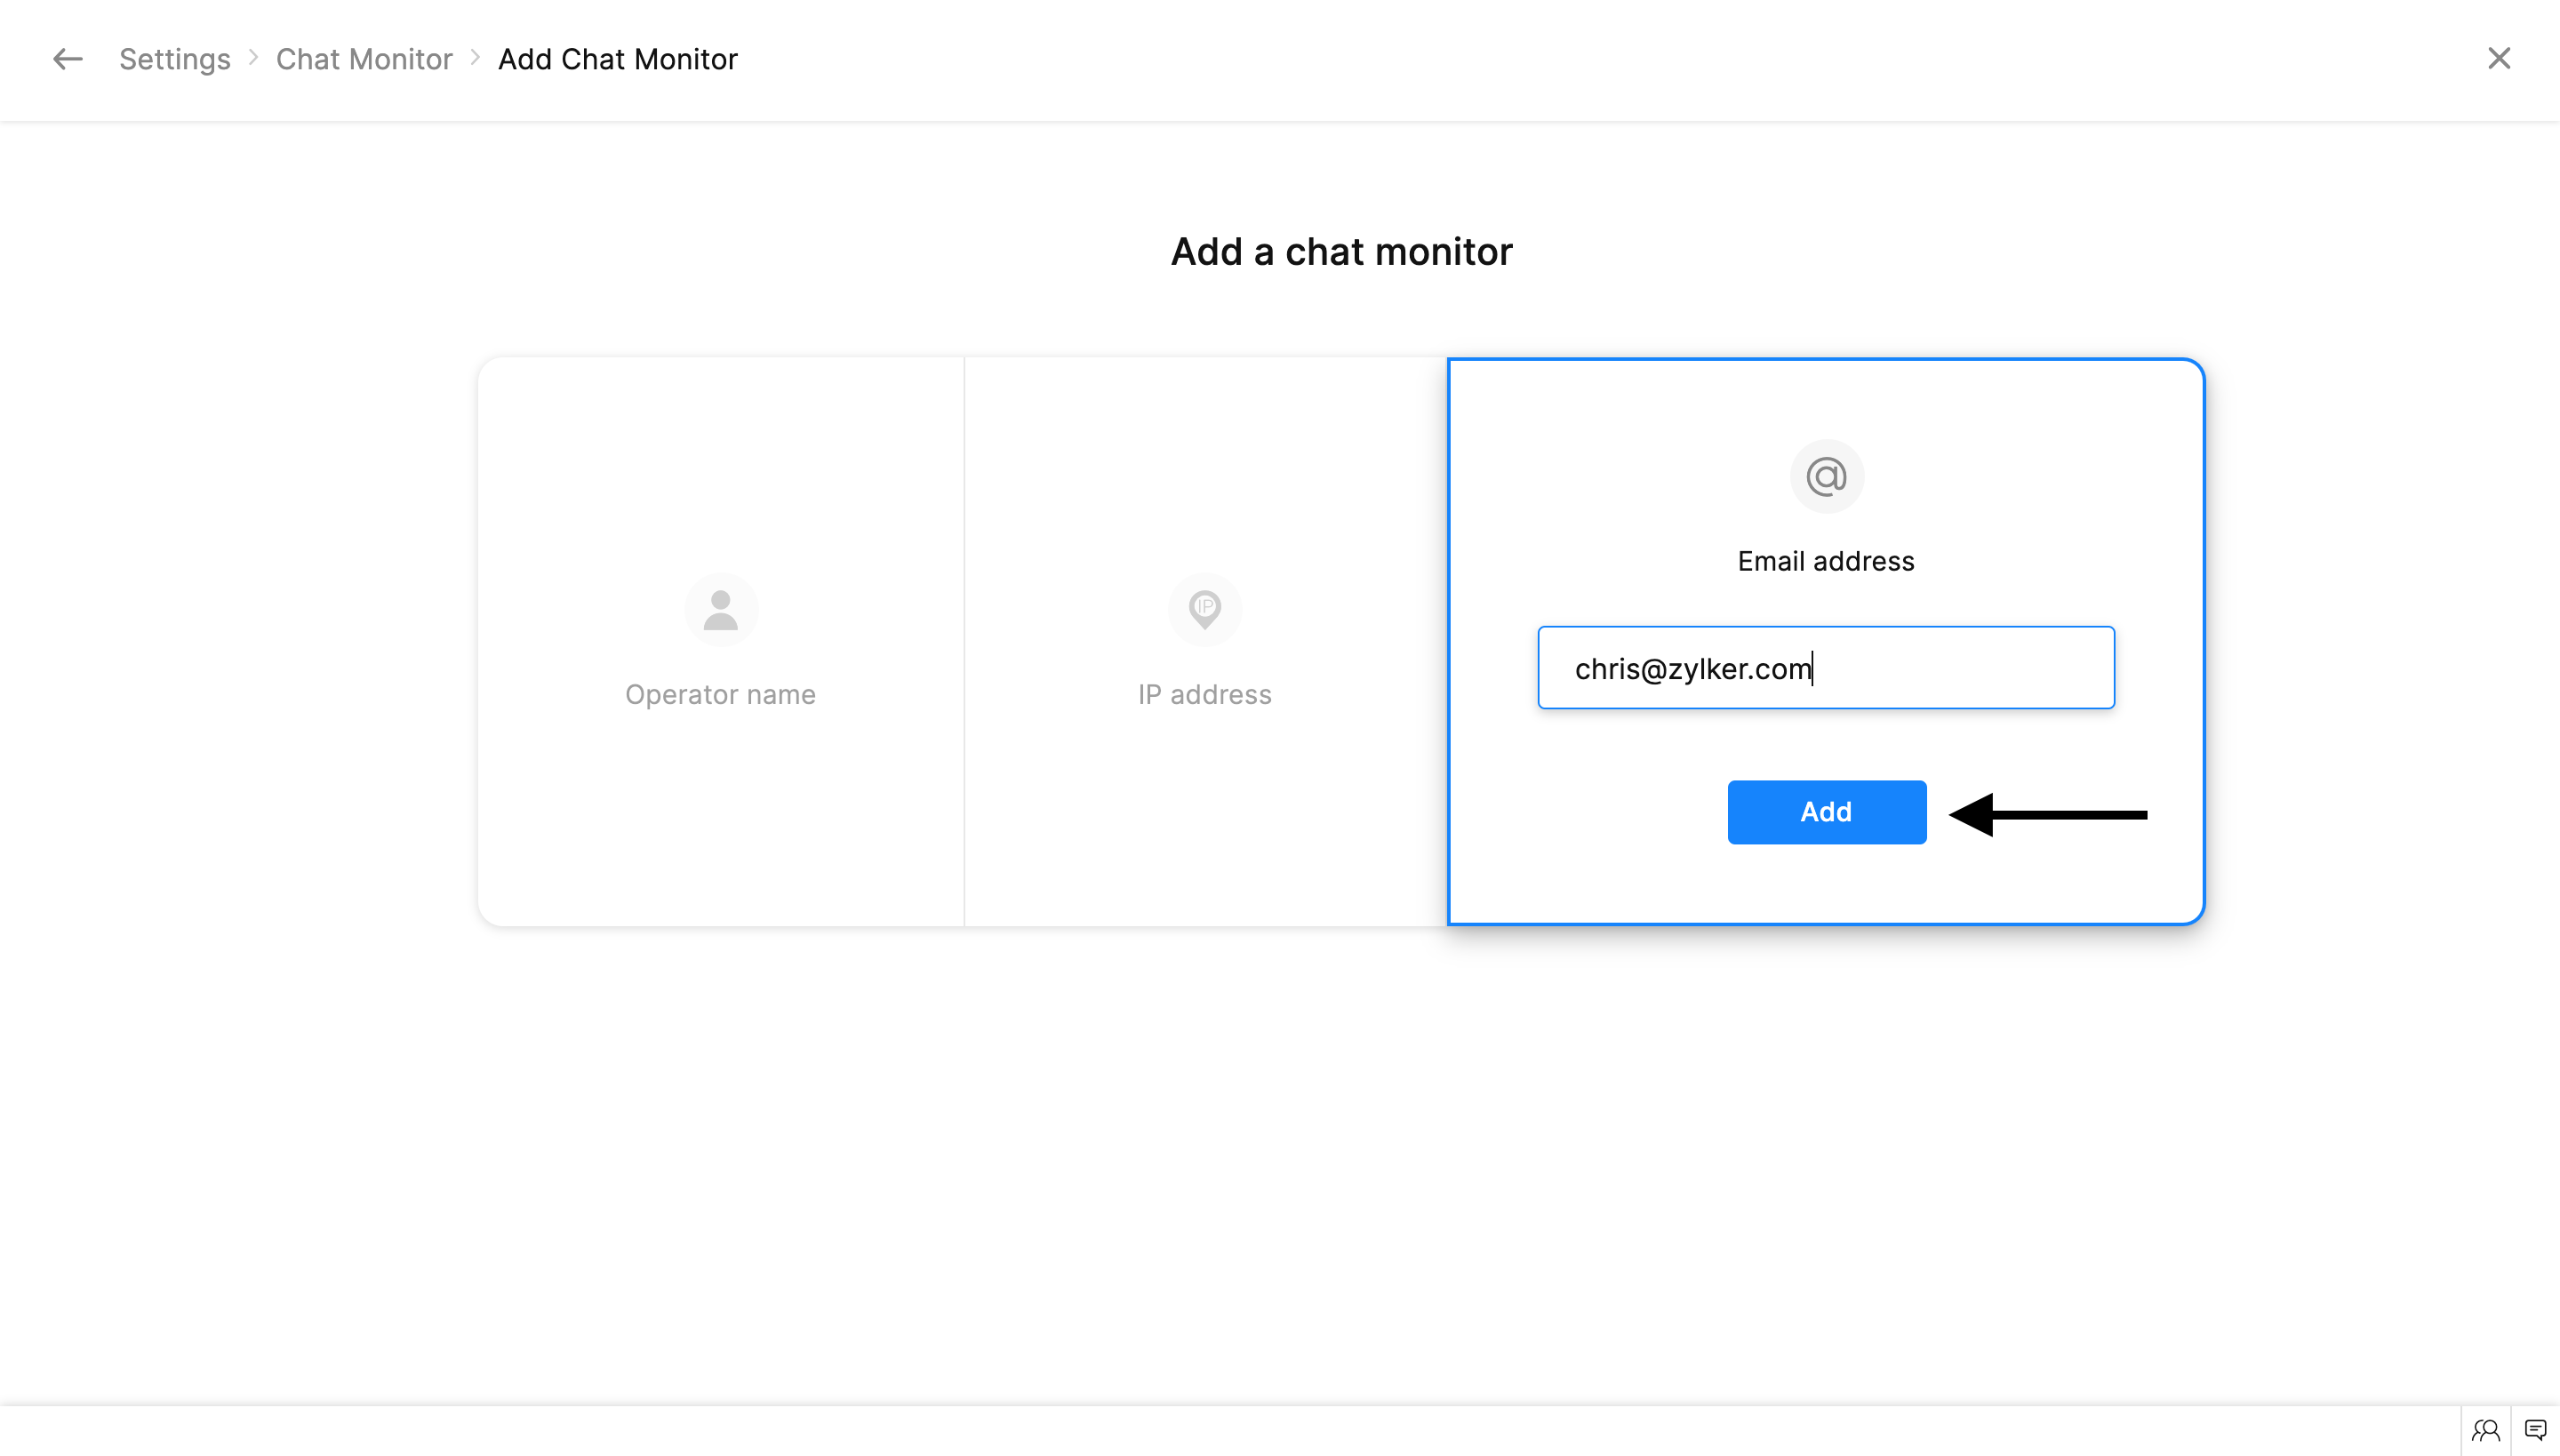Go to Settings breadcrumb

(x=174, y=59)
